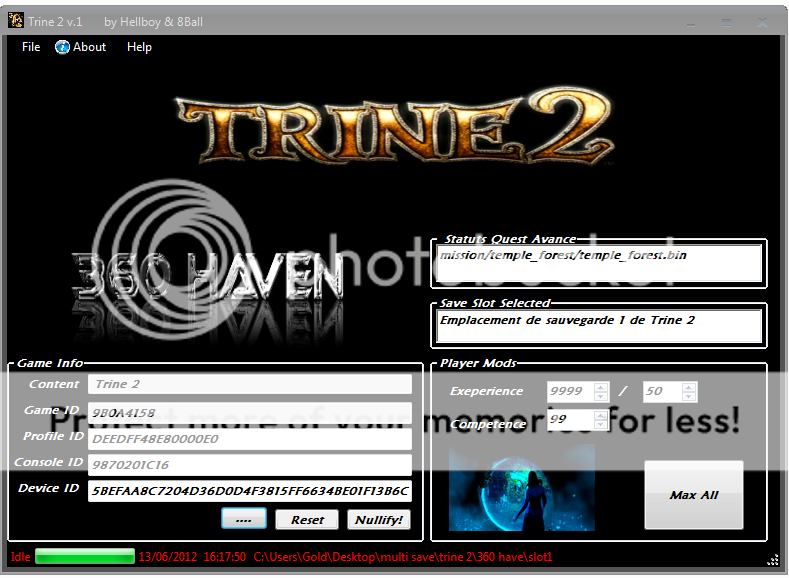Increase the Competence value with up arrow
Viewport: 789px width, 578px height.
coord(600,415)
